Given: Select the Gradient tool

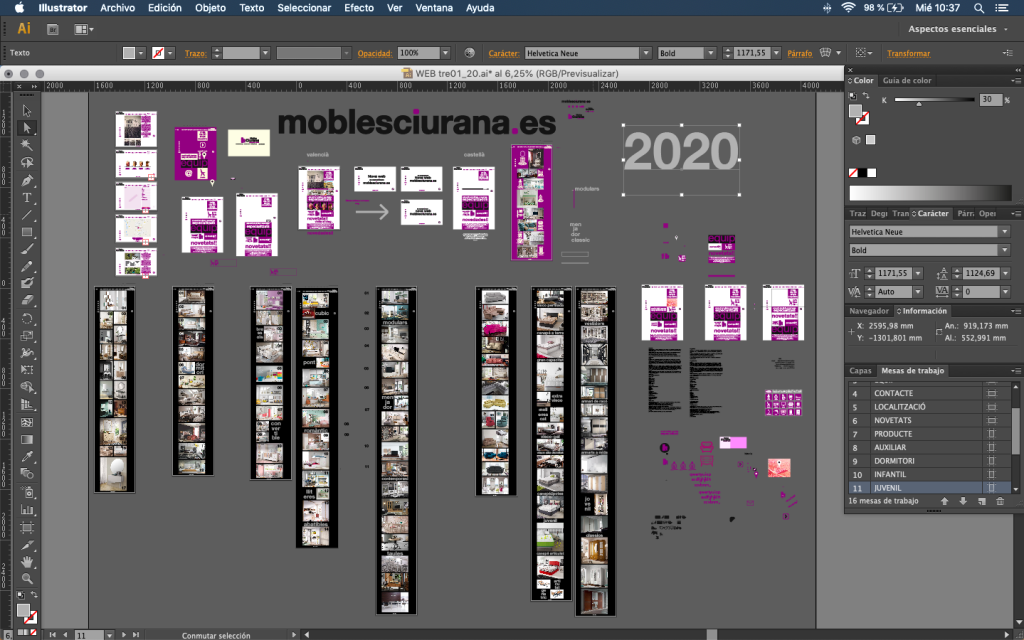Looking at the screenshot, I should pos(27,440).
